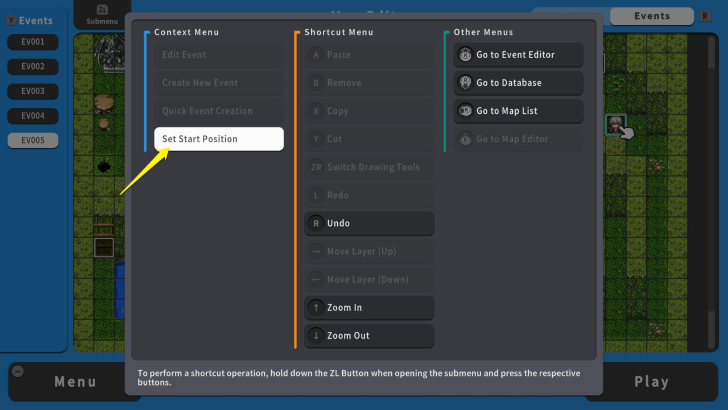Open Go to Event Editor
This screenshot has width=728, height=410.
click(518, 55)
